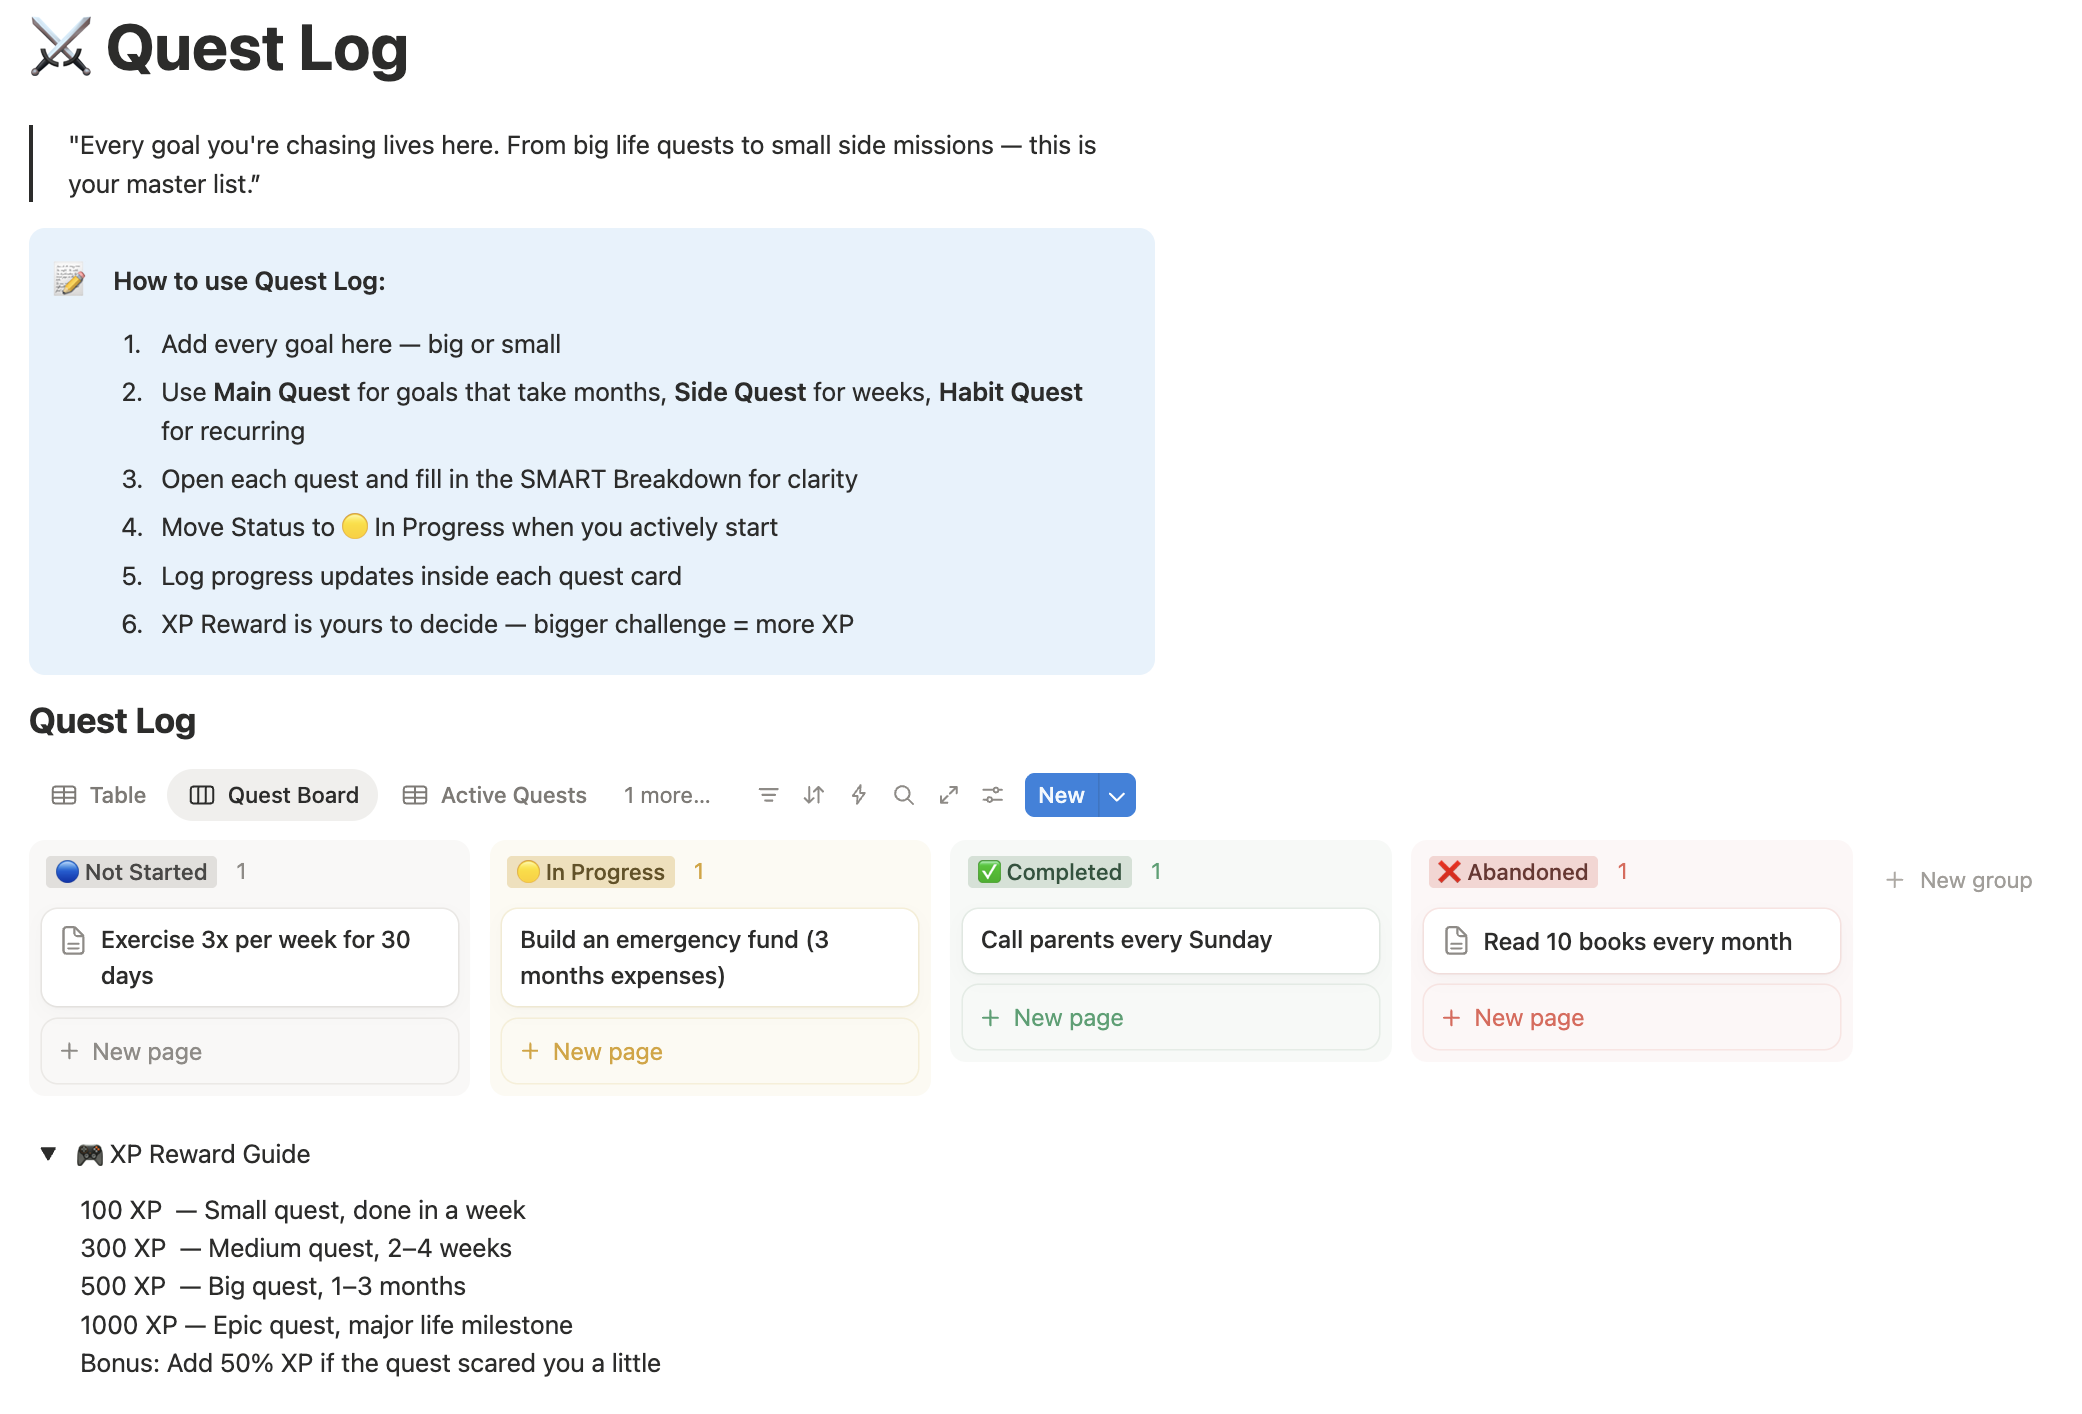This screenshot has width=2082, height=1414.
Task: Click the filter icon in database toolbar
Action: point(768,795)
